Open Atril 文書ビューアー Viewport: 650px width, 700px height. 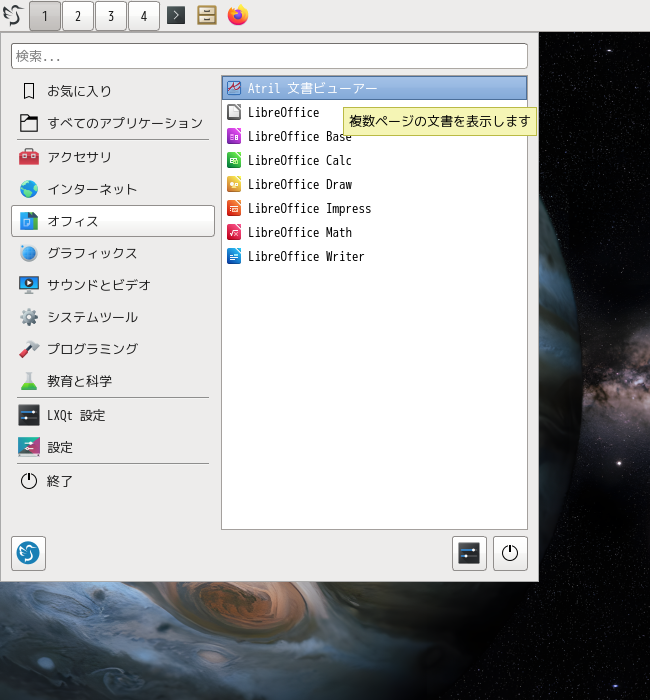coord(312,88)
